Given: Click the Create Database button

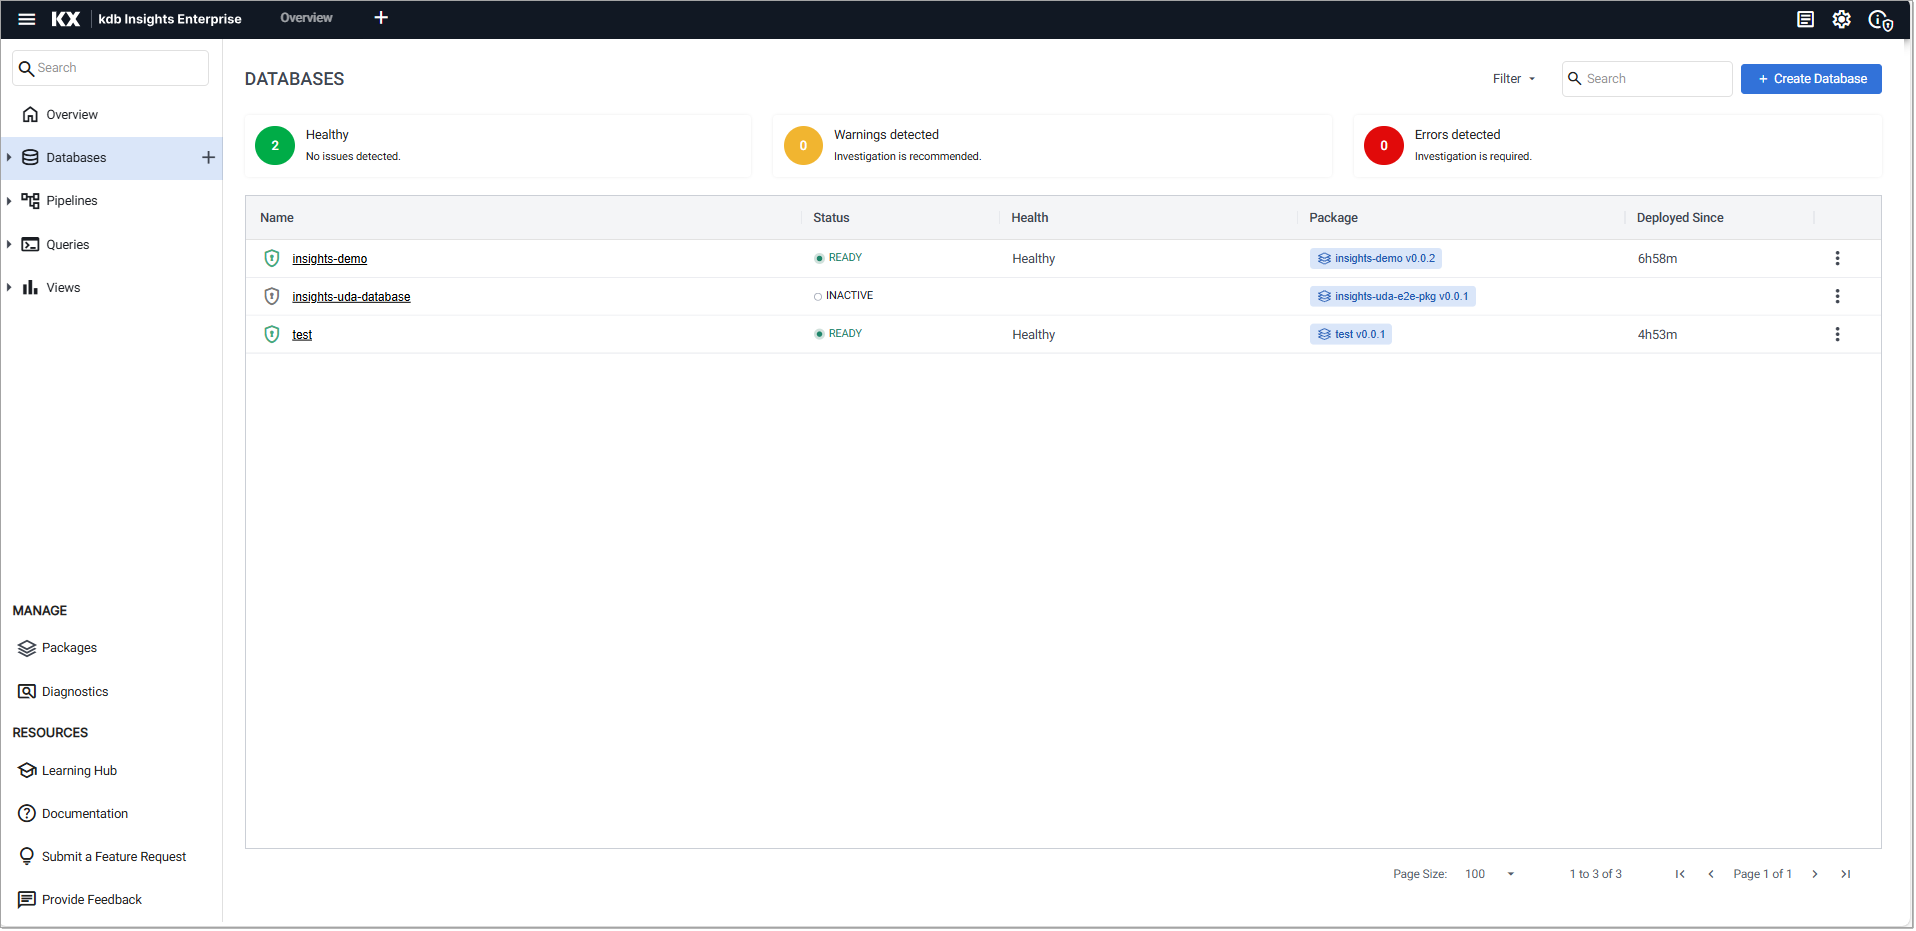Looking at the screenshot, I should click(1810, 79).
